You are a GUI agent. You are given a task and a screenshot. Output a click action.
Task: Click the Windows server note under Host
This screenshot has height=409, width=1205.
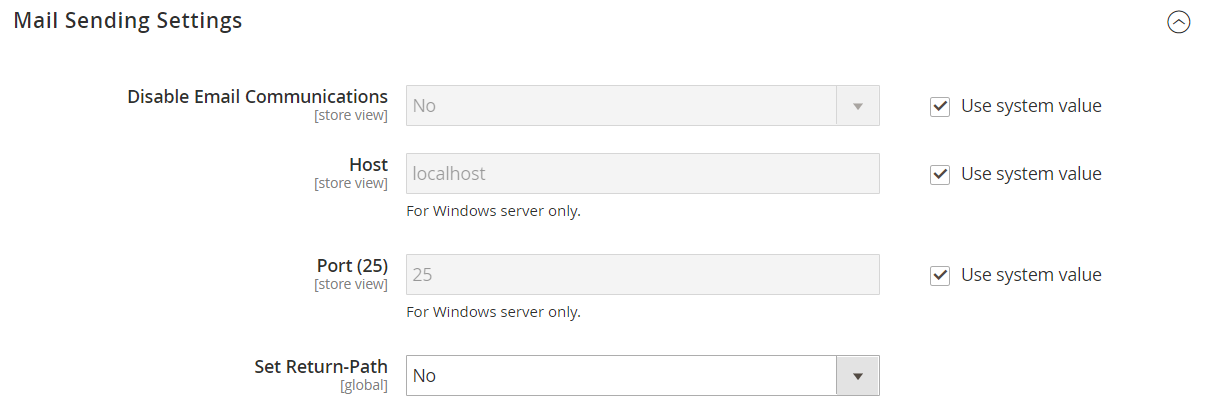(x=493, y=211)
